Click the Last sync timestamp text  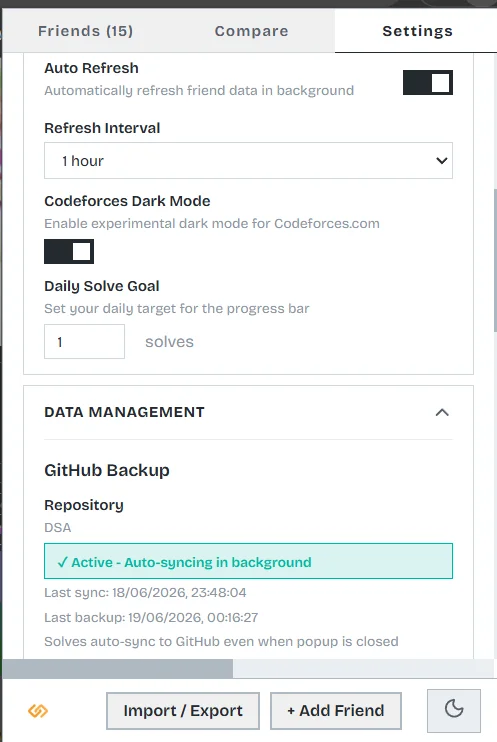tap(145, 592)
